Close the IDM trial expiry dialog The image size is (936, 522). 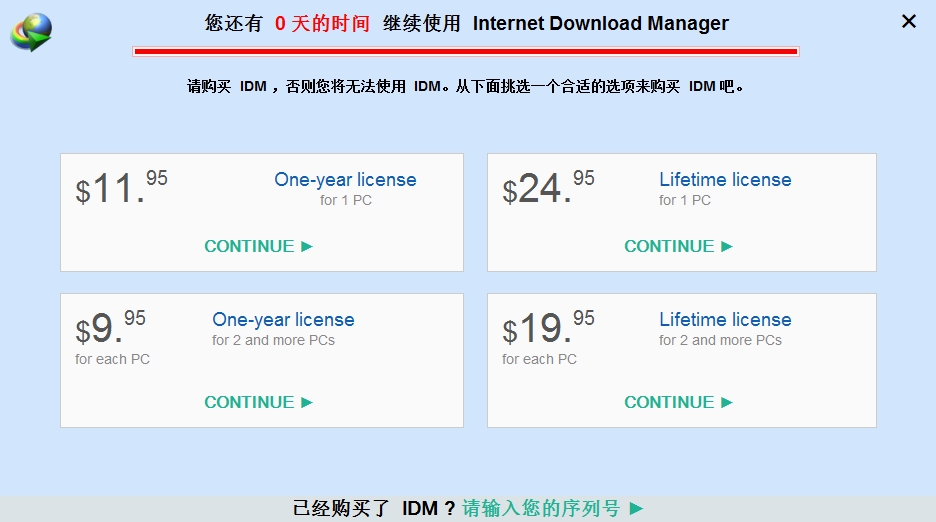point(908,21)
